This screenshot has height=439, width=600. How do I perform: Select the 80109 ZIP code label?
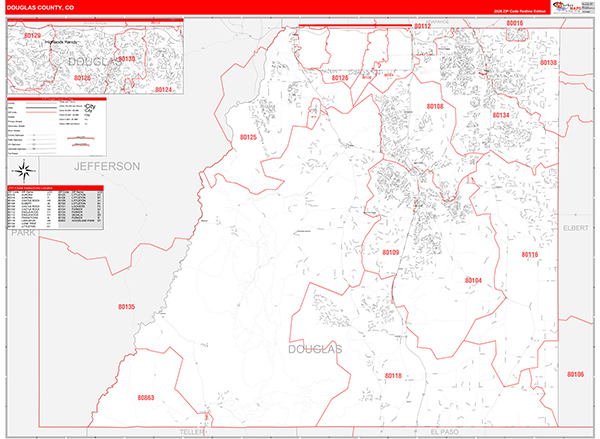(391, 252)
